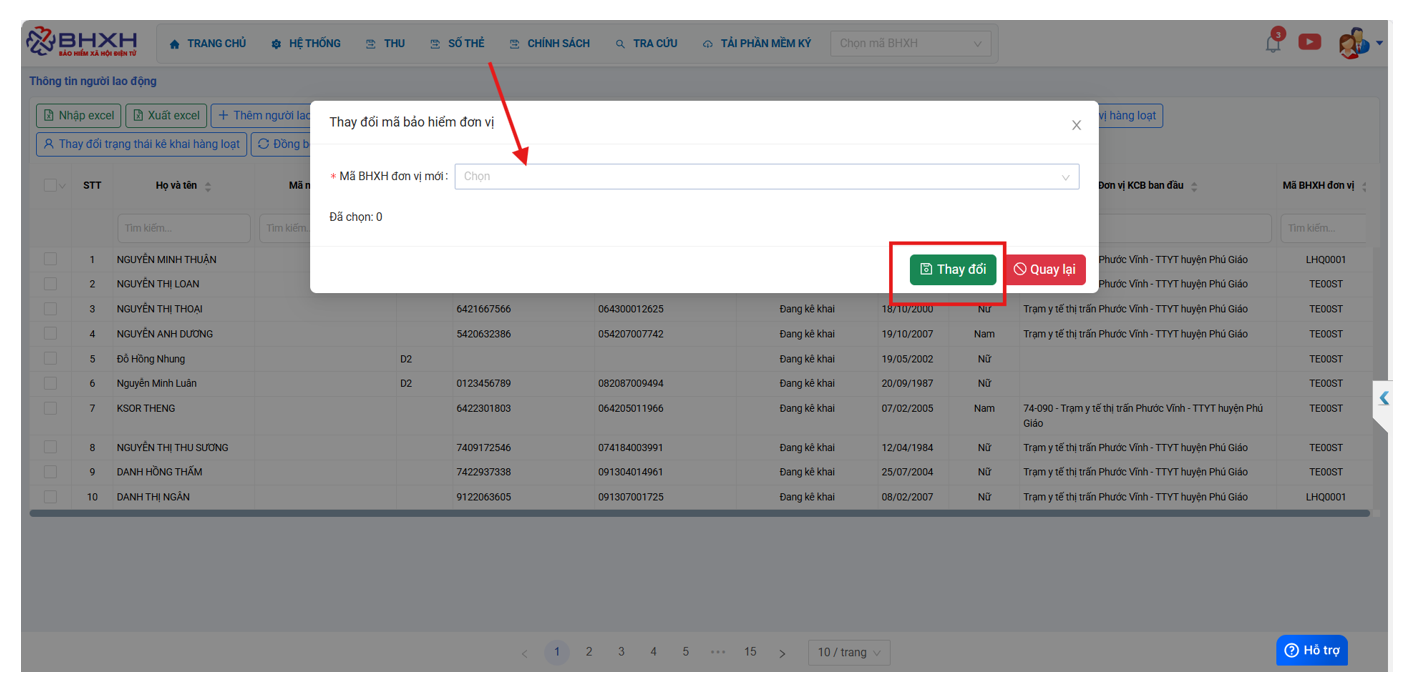The width and height of the screenshot is (1404, 690).
Task: Open the user avatar profile menu
Action: click(1354, 43)
